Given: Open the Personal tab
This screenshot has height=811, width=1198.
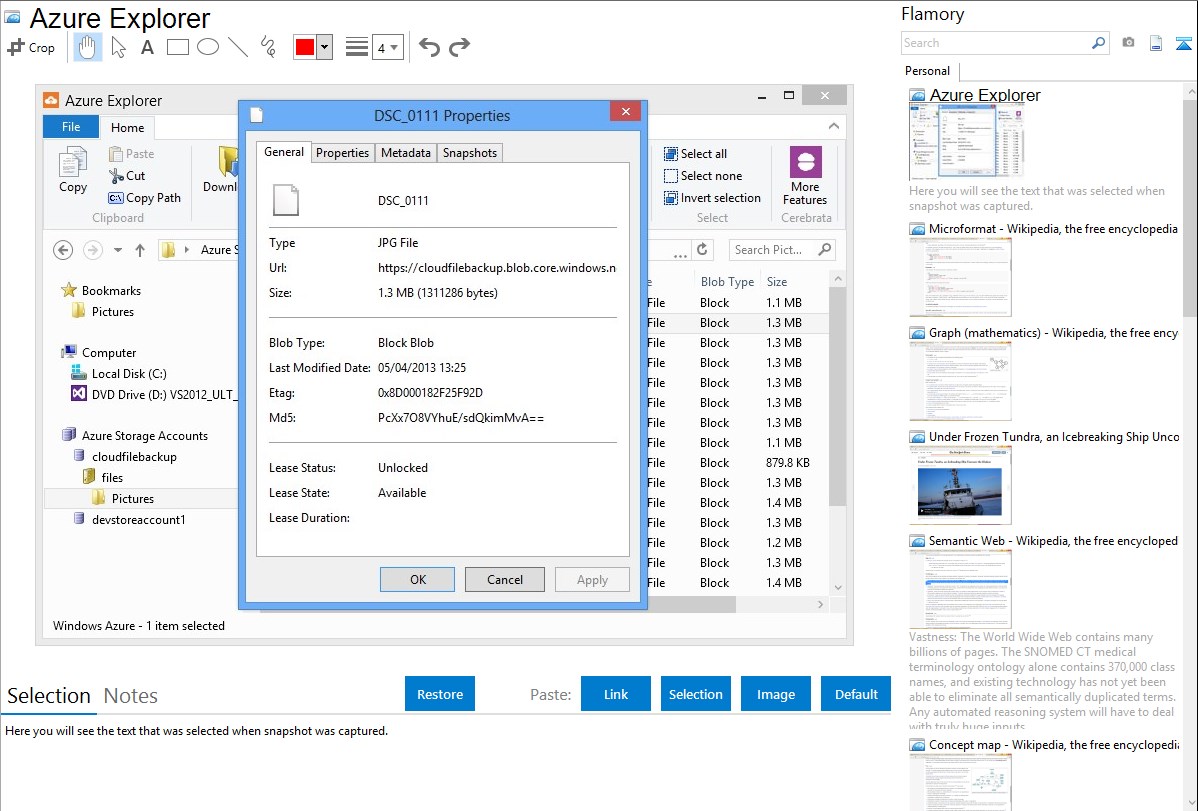Looking at the screenshot, I should [x=928, y=70].
